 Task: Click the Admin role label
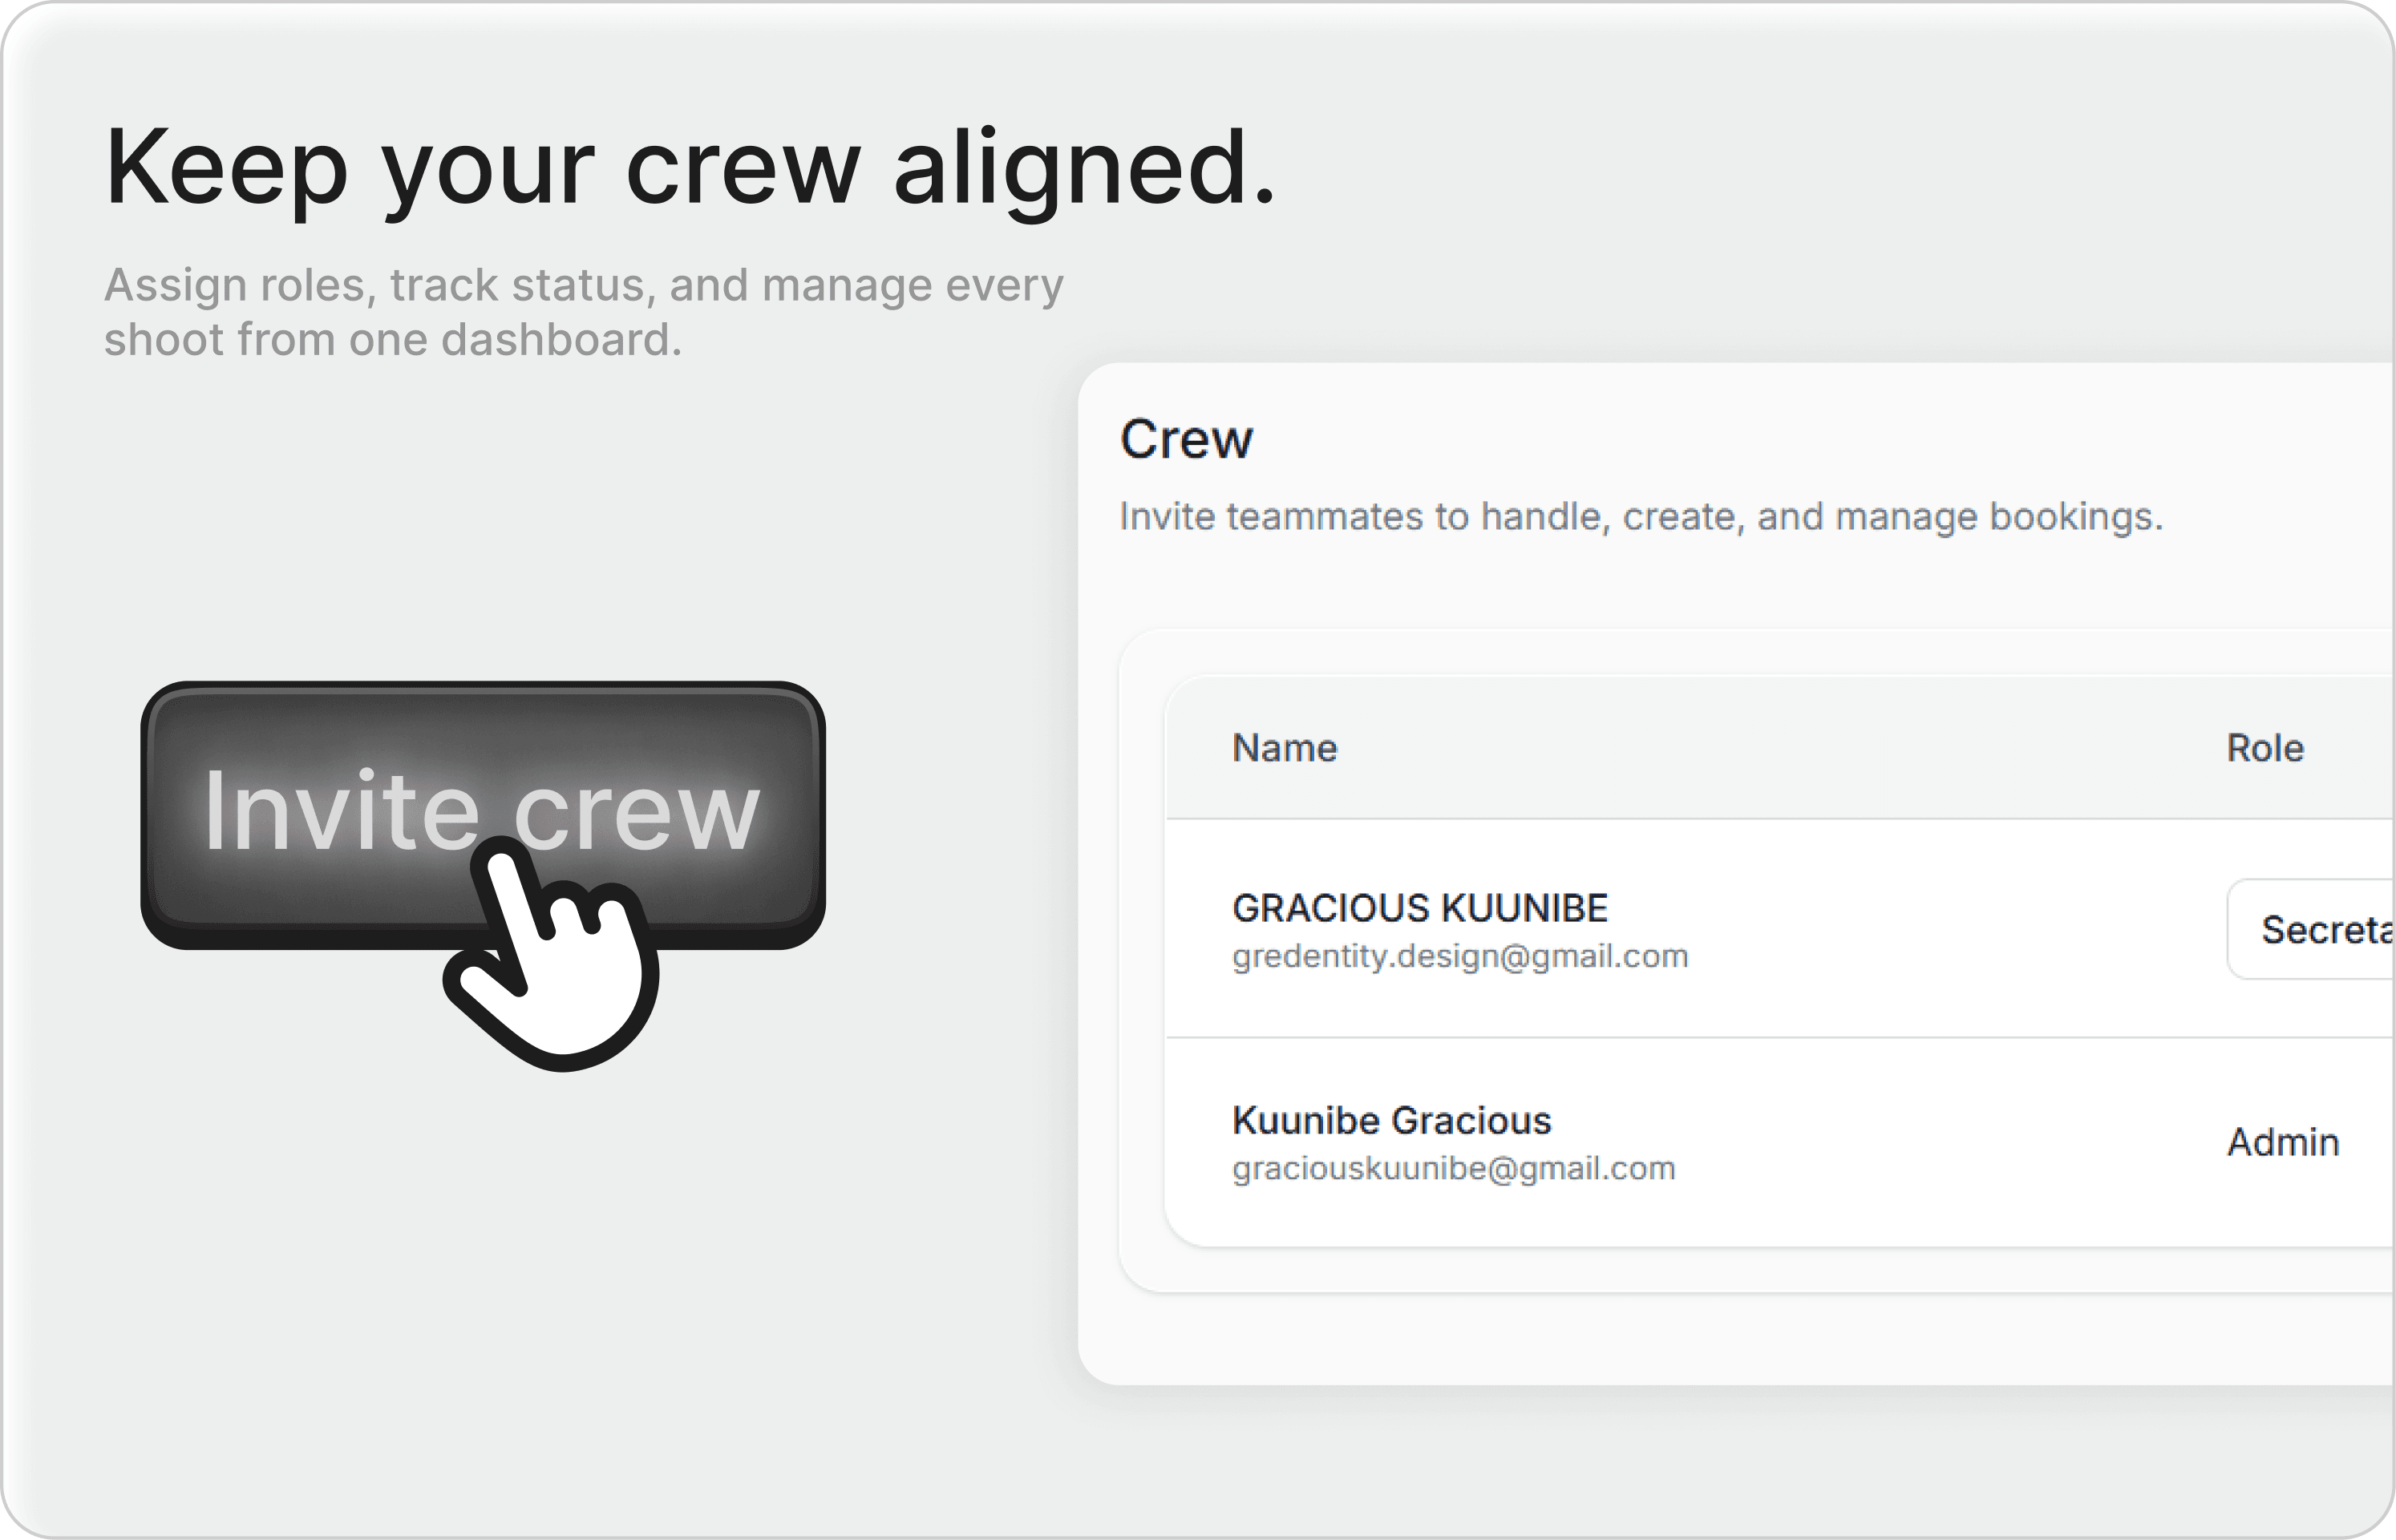[x=2284, y=1142]
